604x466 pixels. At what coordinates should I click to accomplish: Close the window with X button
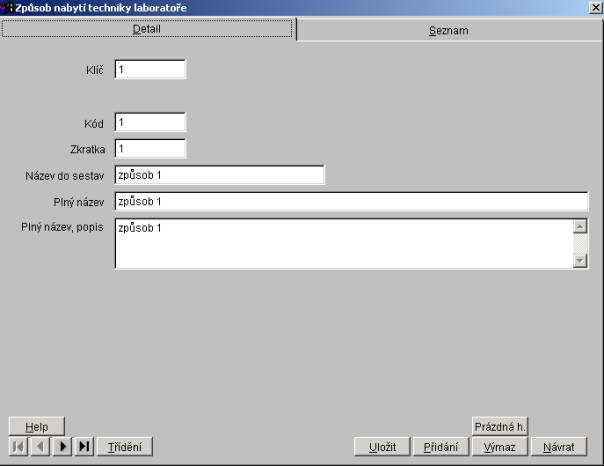595,8
